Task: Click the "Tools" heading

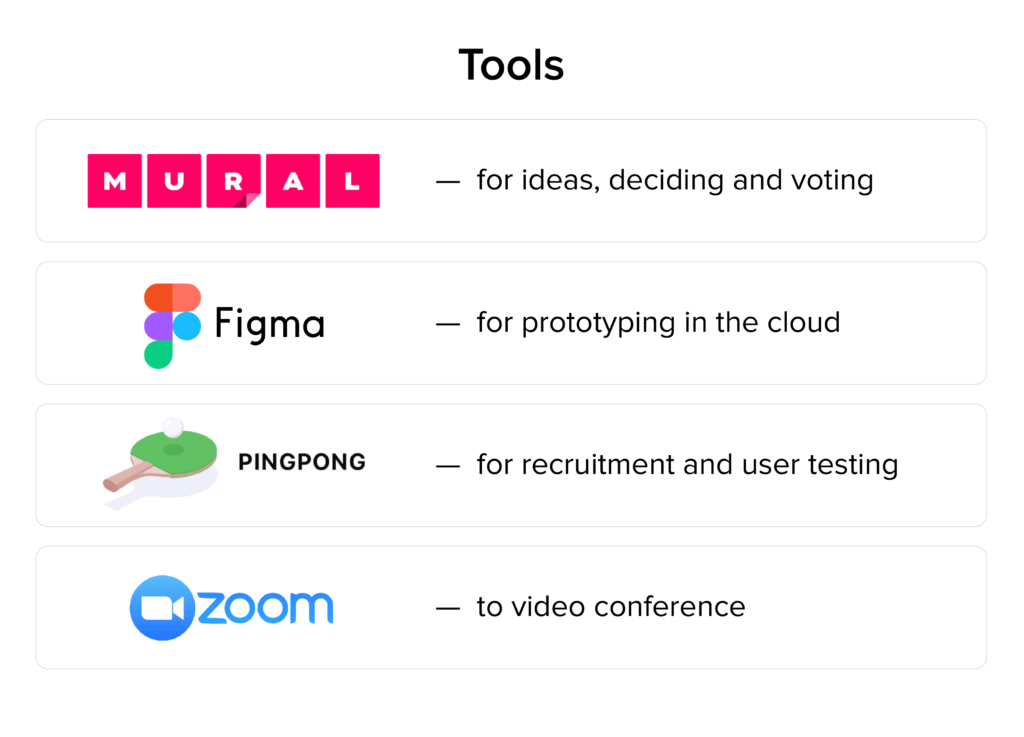Action: (x=511, y=66)
